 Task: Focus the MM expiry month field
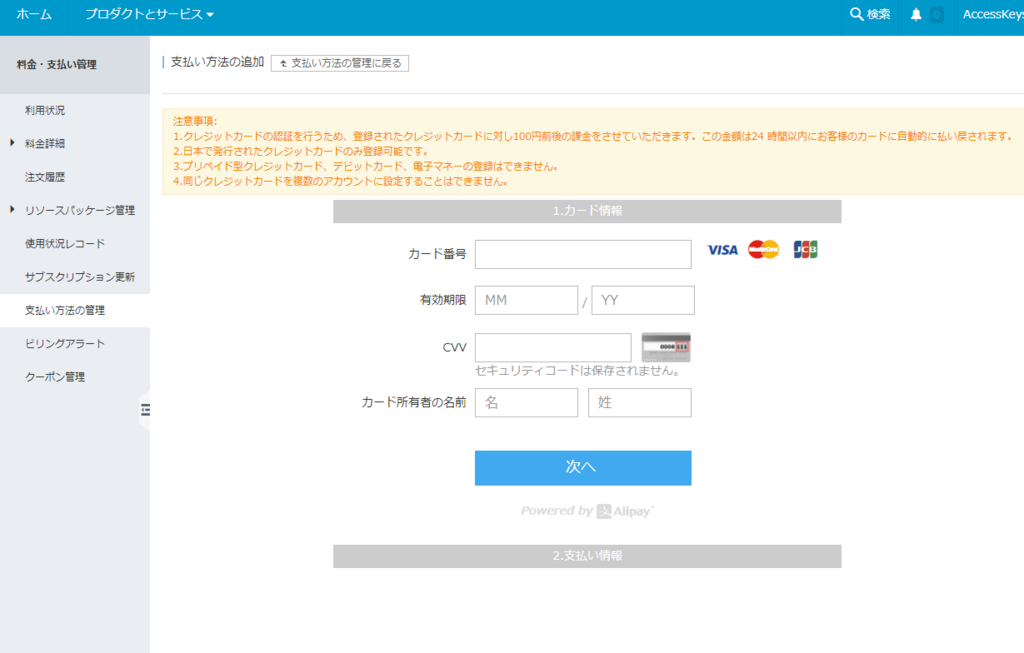(526, 300)
